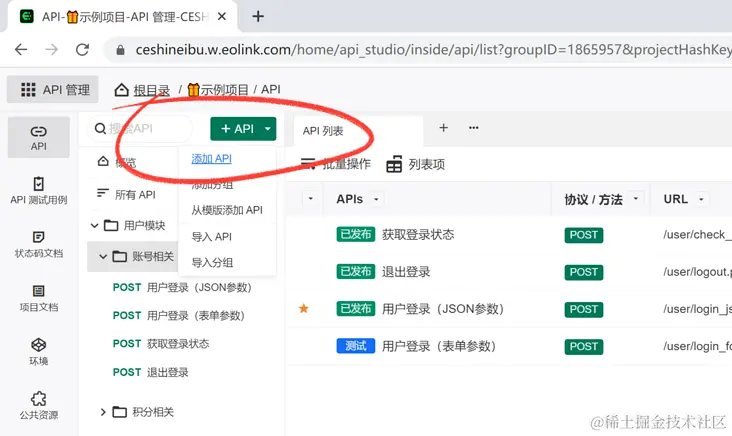
Task: Open 获取登录状态 in API list table
Action: coord(418,234)
